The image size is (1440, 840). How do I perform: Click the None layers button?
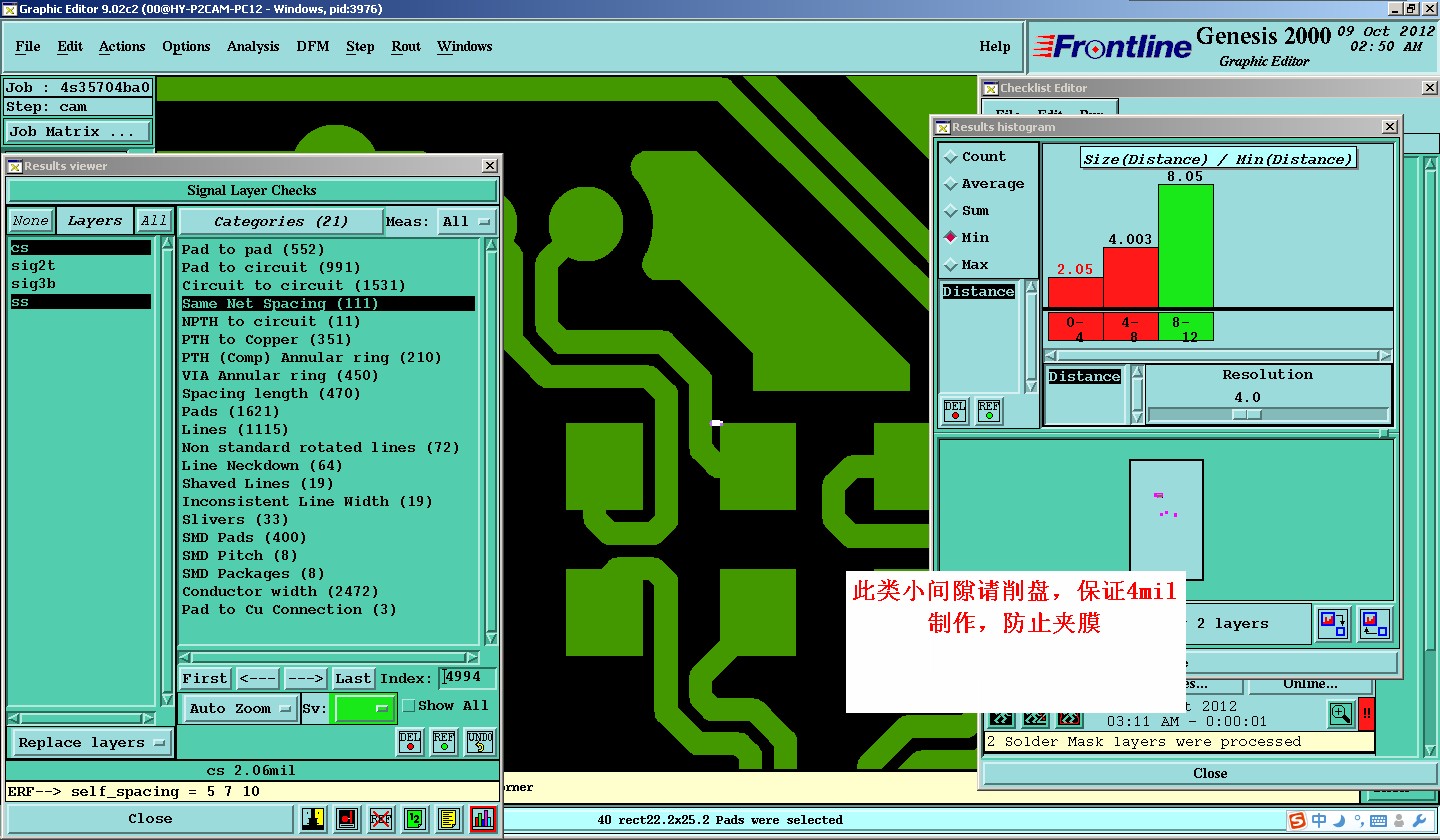point(31,221)
